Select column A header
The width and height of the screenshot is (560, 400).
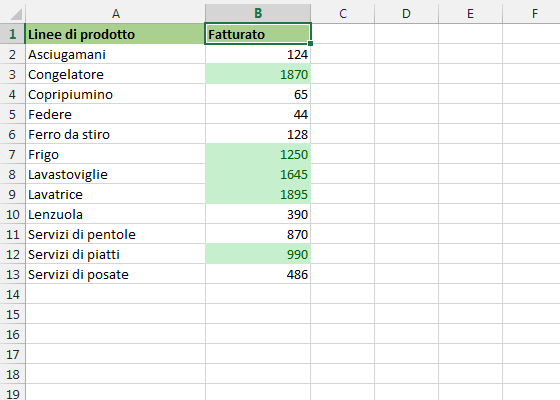coord(115,14)
